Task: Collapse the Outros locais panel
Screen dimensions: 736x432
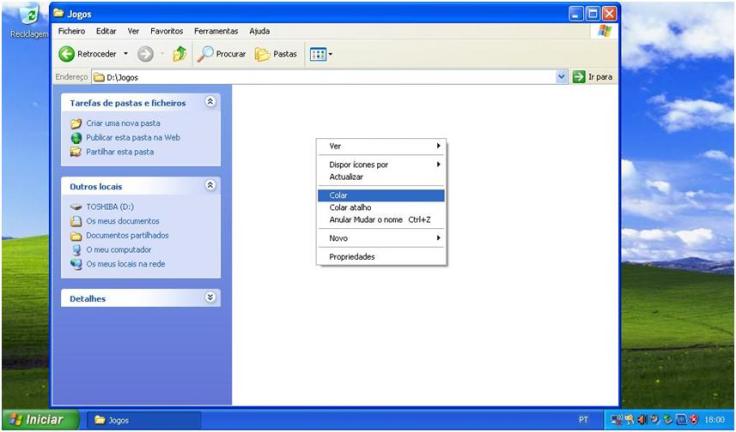Action: (210, 186)
